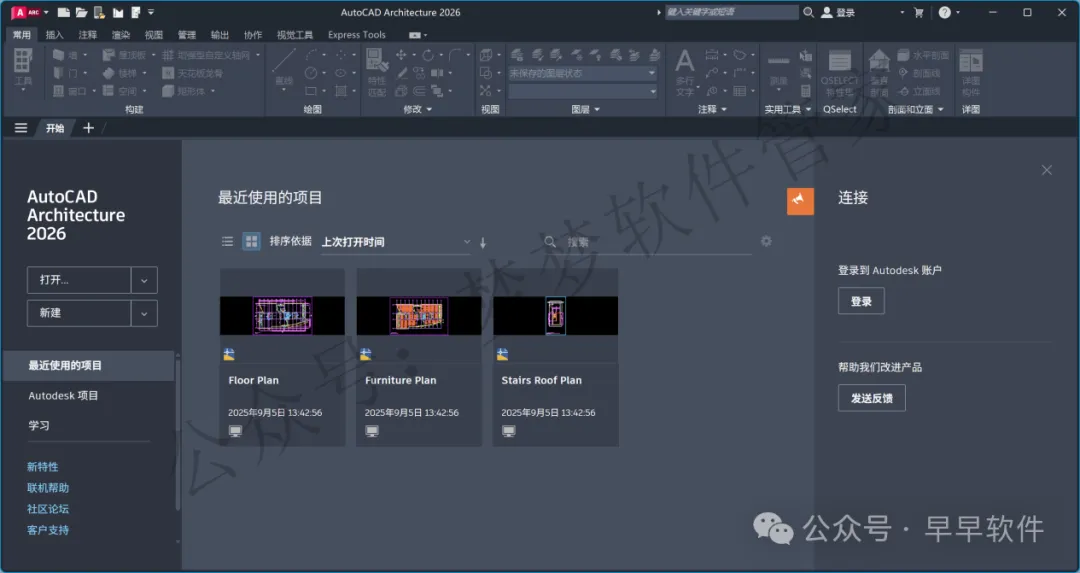Click the 立面线 elevation line tool

pos(919,90)
